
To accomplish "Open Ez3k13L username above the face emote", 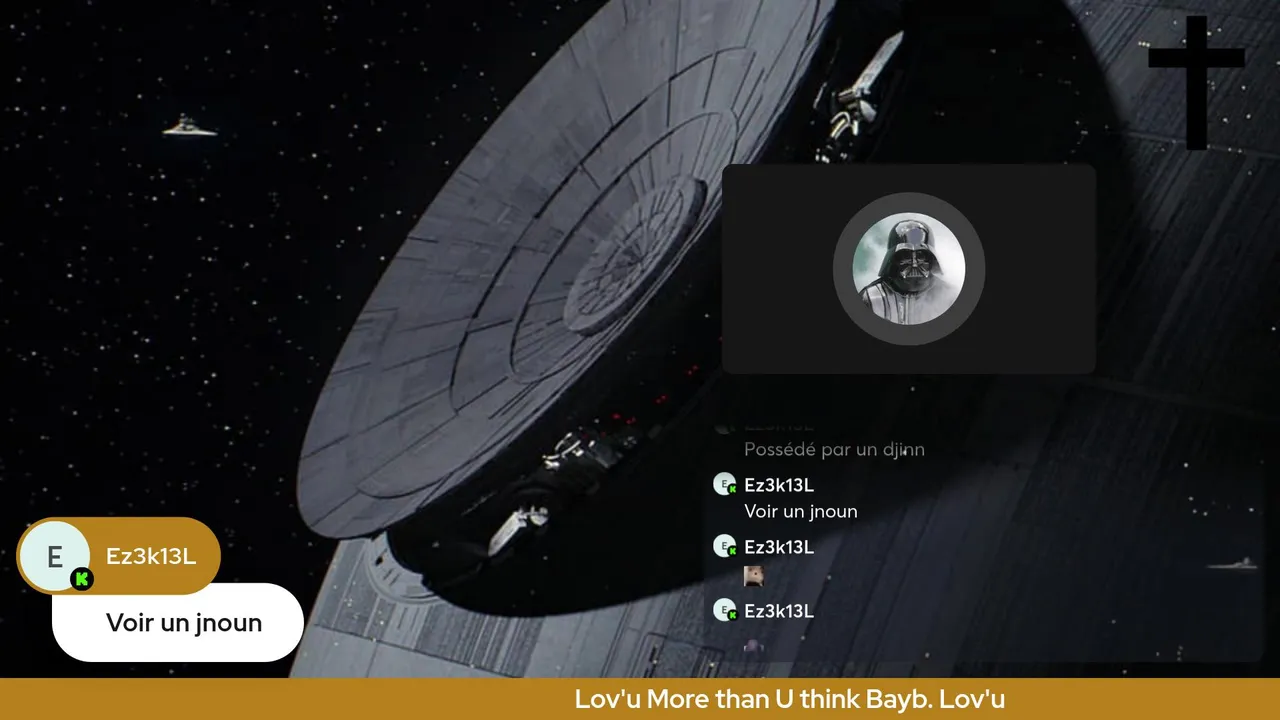I will pos(779,547).
